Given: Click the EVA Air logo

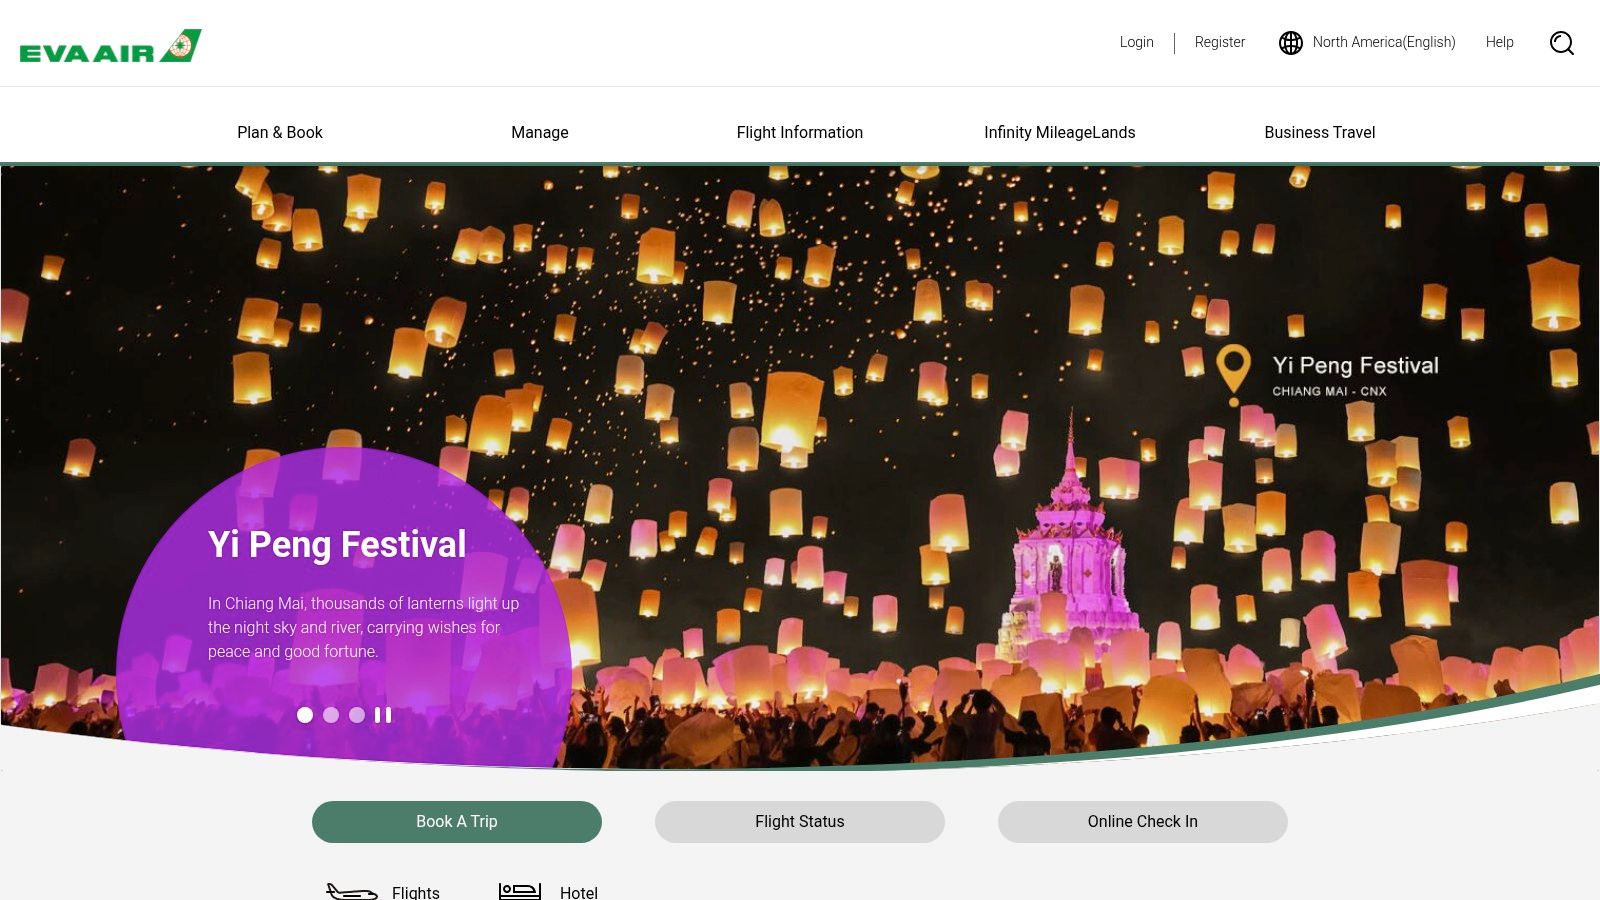Looking at the screenshot, I should pyautogui.click(x=110, y=46).
